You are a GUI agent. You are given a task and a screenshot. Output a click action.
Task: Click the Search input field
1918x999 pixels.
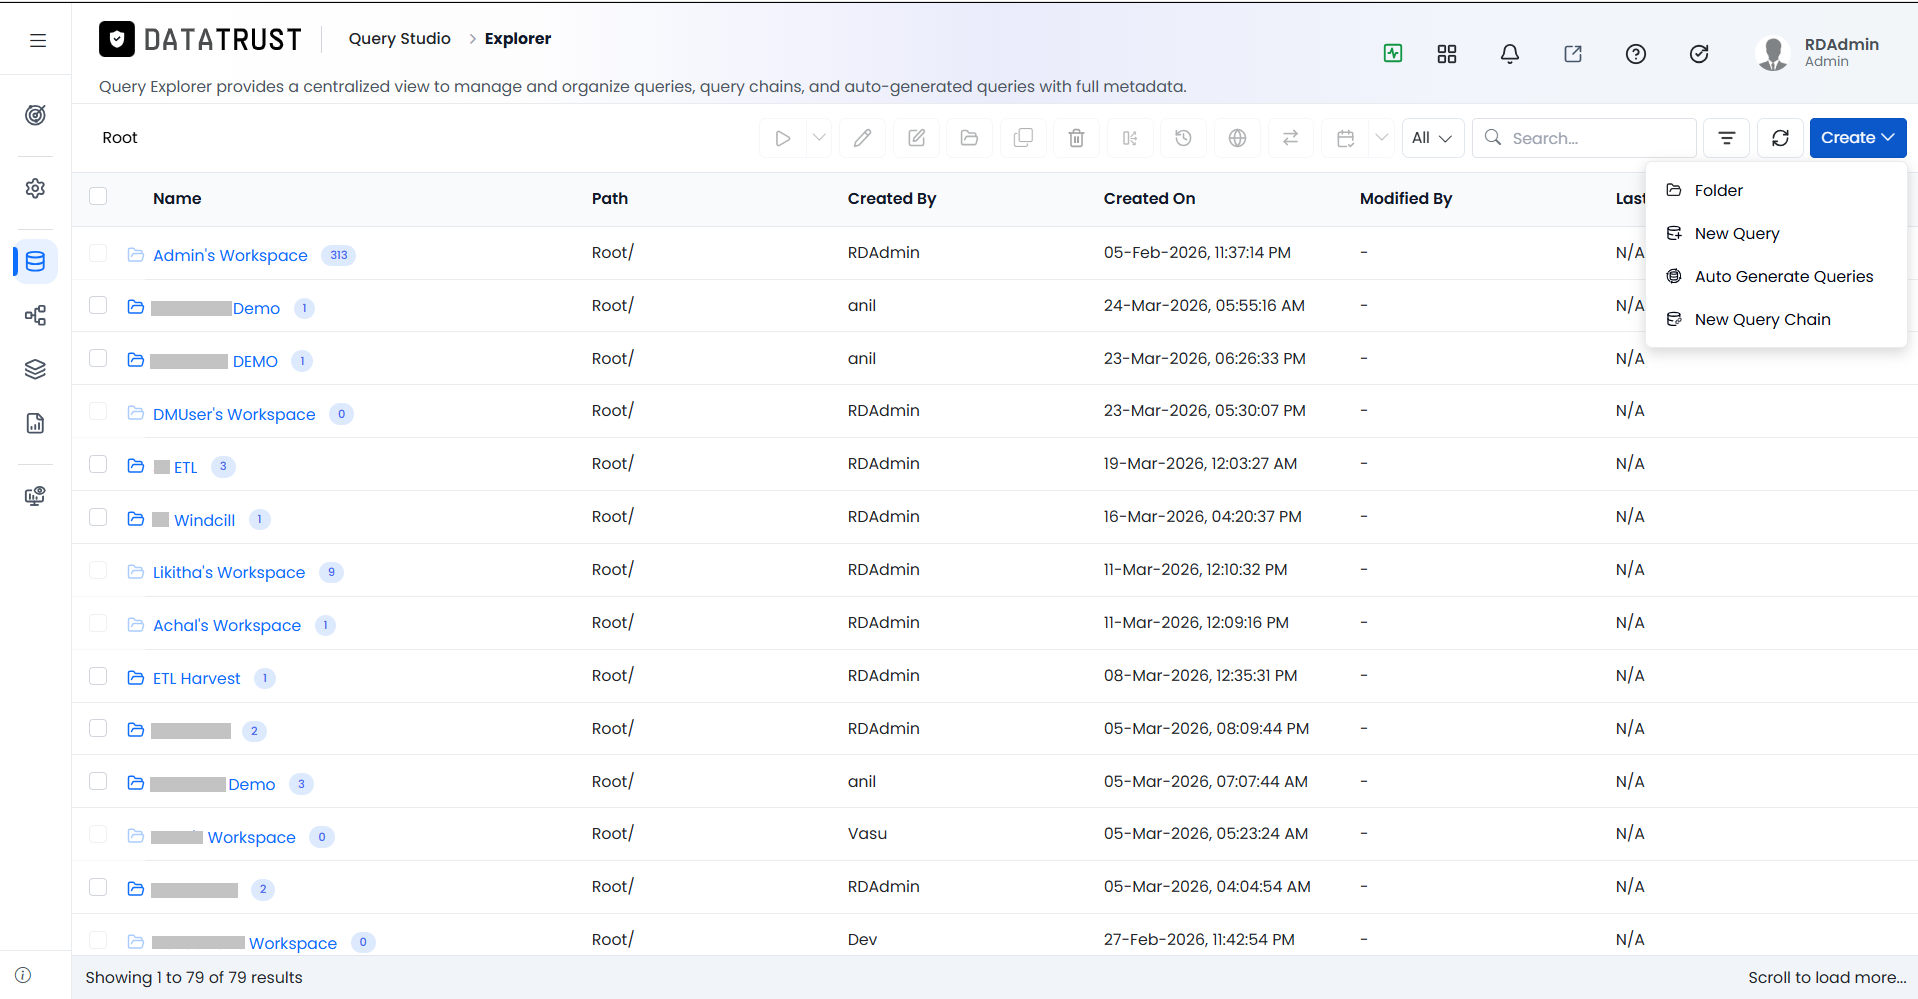[1585, 138]
